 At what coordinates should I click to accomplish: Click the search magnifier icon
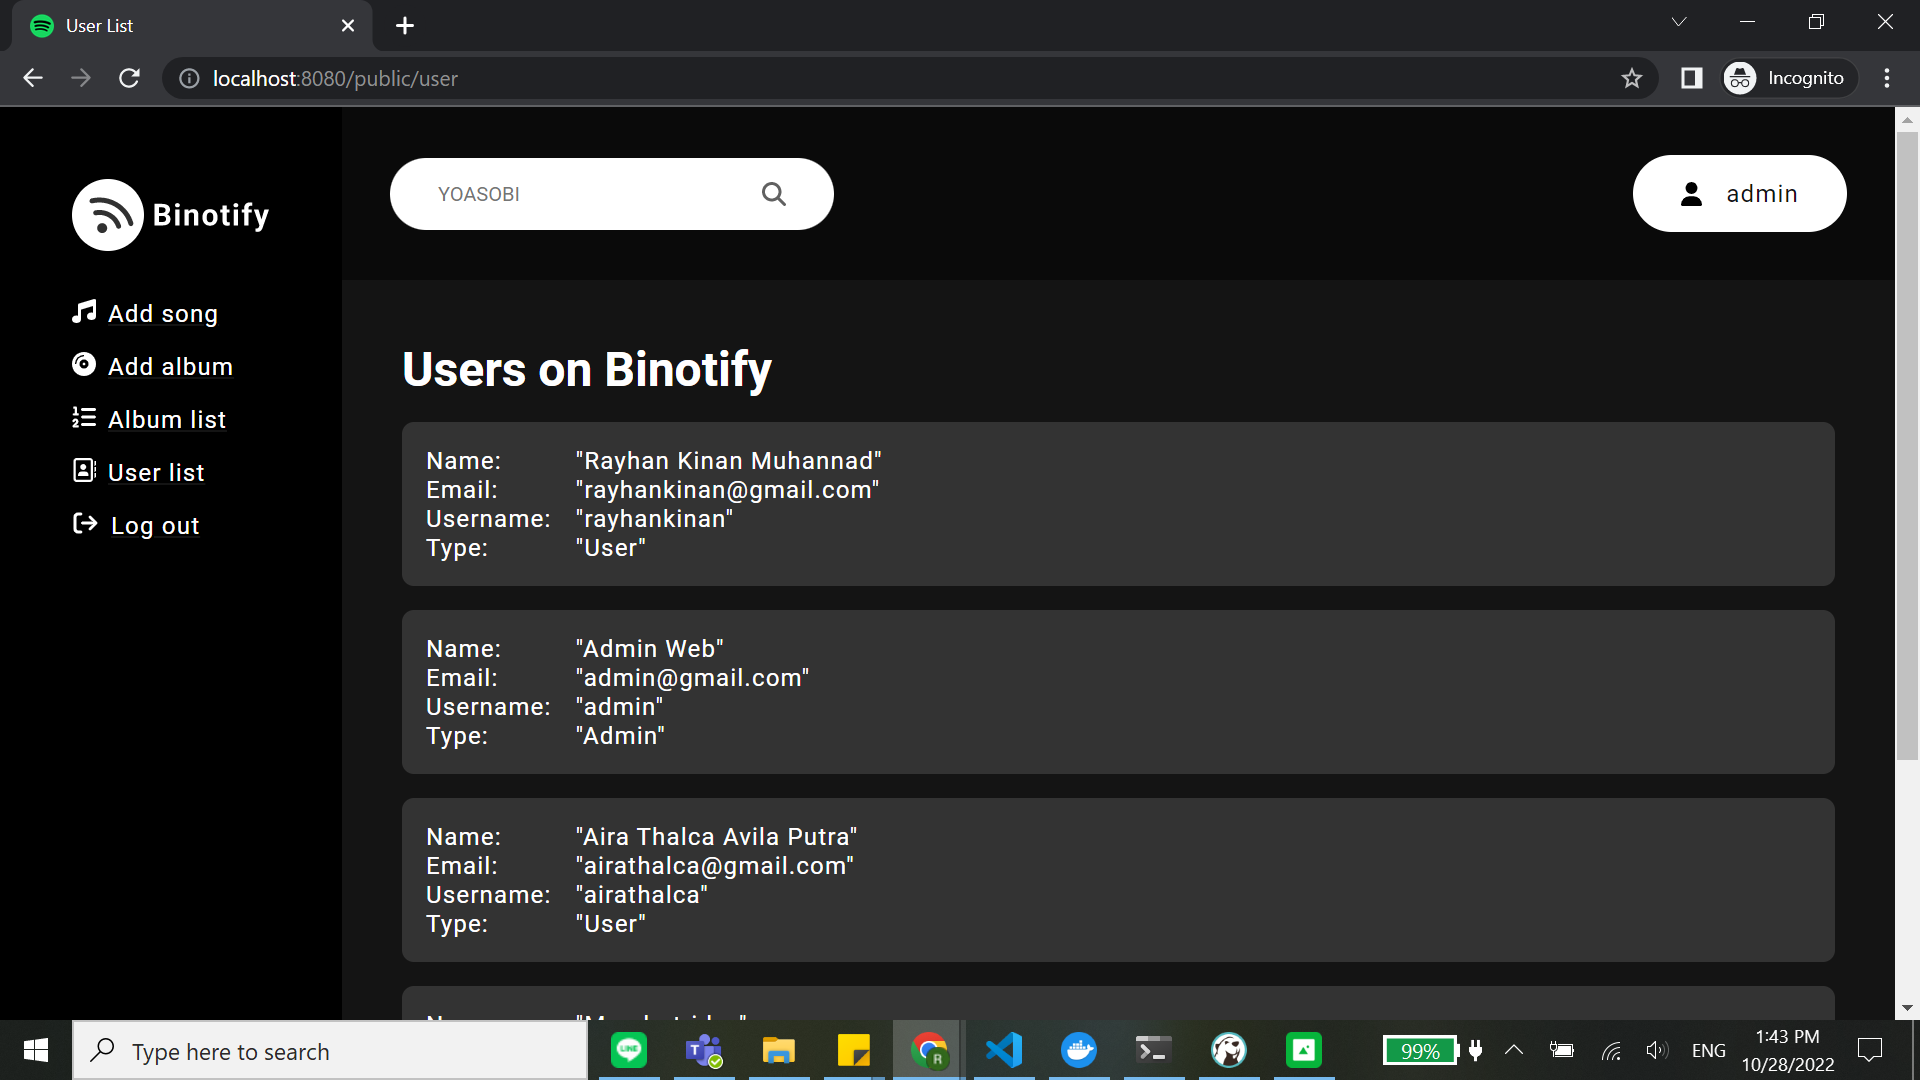(773, 194)
